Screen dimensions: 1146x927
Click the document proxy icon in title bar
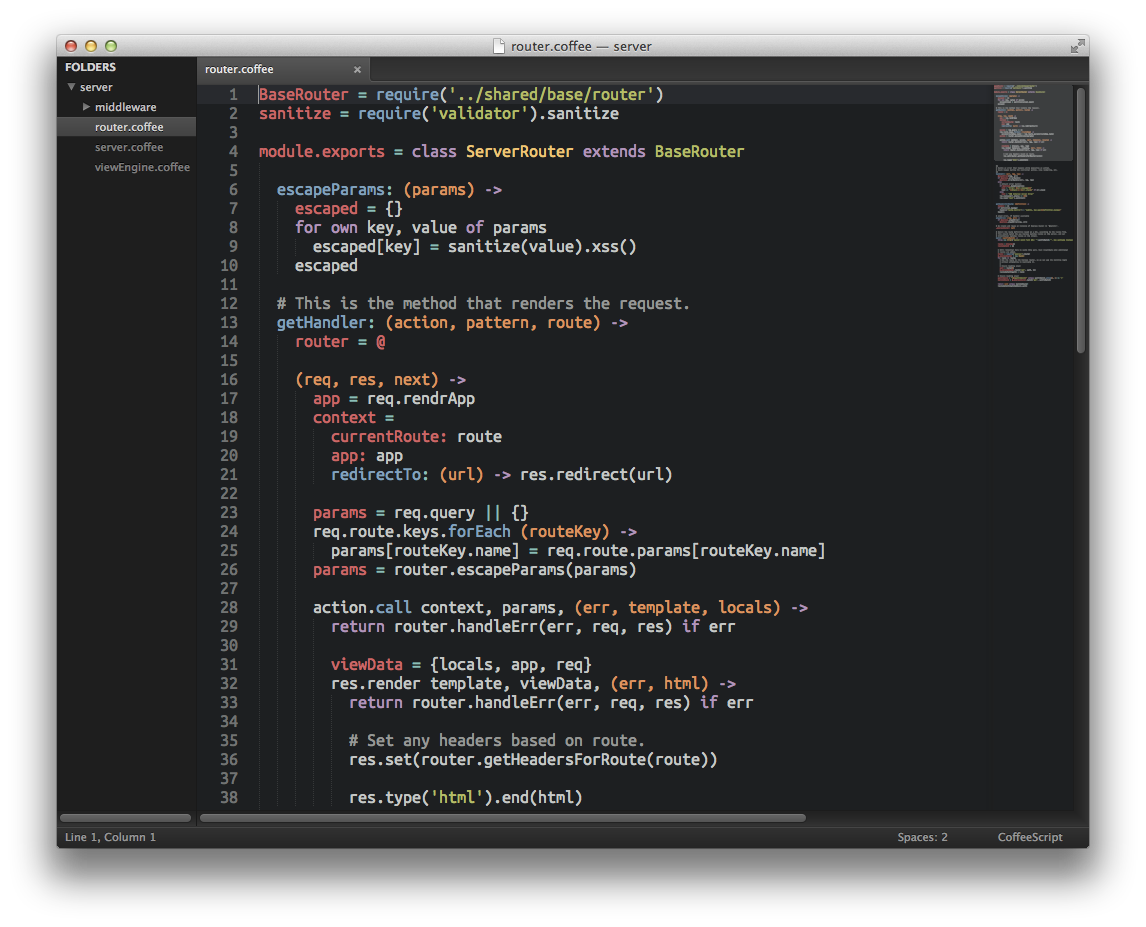point(497,46)
